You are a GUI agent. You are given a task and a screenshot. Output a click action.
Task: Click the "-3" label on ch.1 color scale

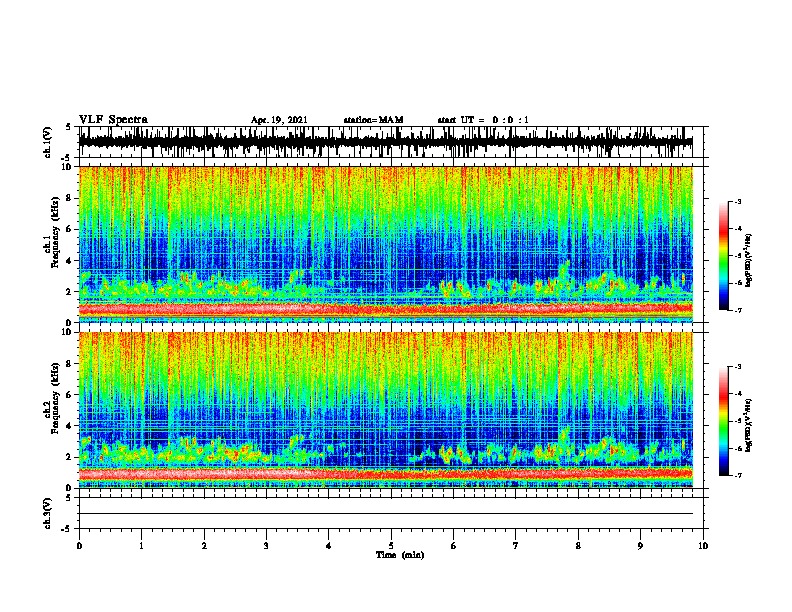[x=738, y=201]
